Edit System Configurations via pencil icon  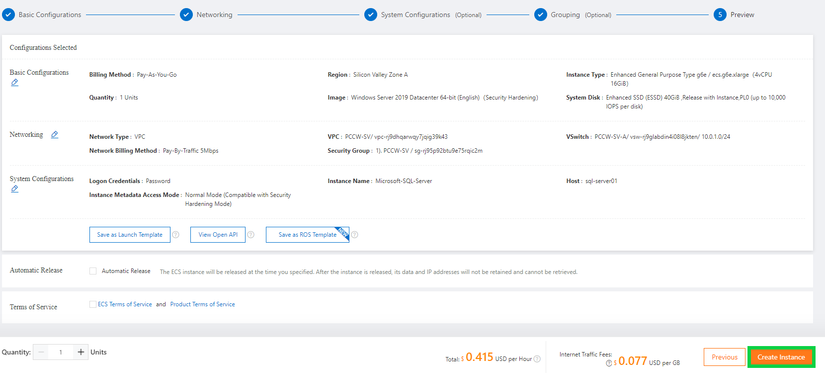point(15,189)
